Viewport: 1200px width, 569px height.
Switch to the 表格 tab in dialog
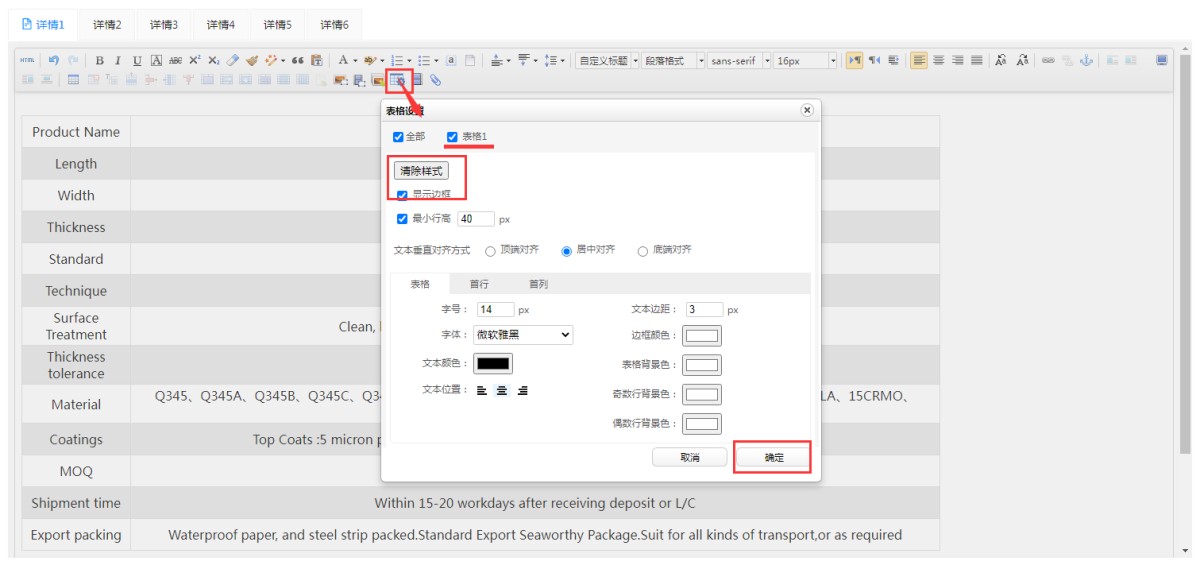pos(420,284)
